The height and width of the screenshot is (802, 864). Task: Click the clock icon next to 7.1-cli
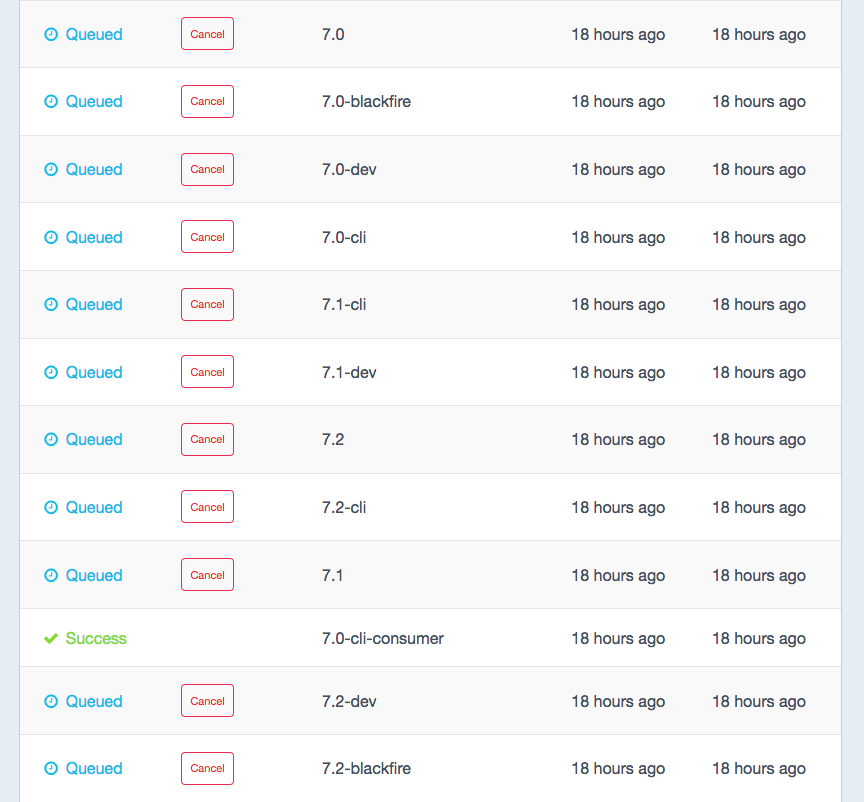tap(50, 304)
